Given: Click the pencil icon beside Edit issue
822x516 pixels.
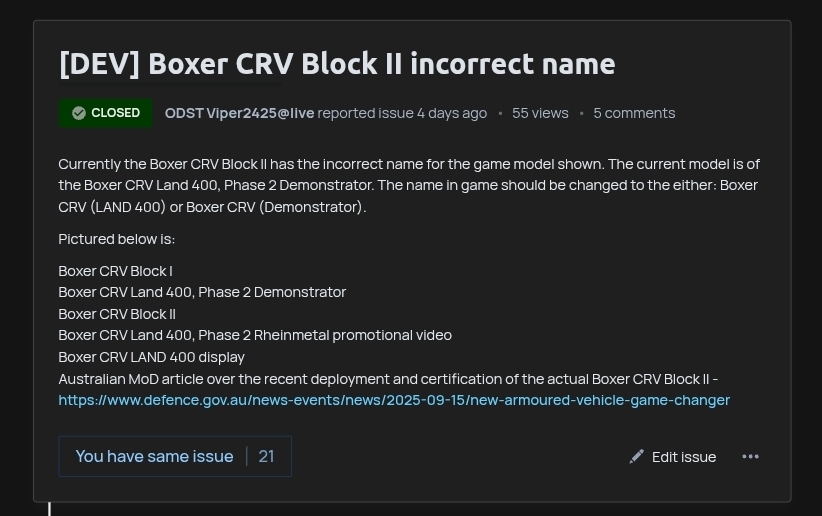Looking at the screenshot, I should click(637, 457).
